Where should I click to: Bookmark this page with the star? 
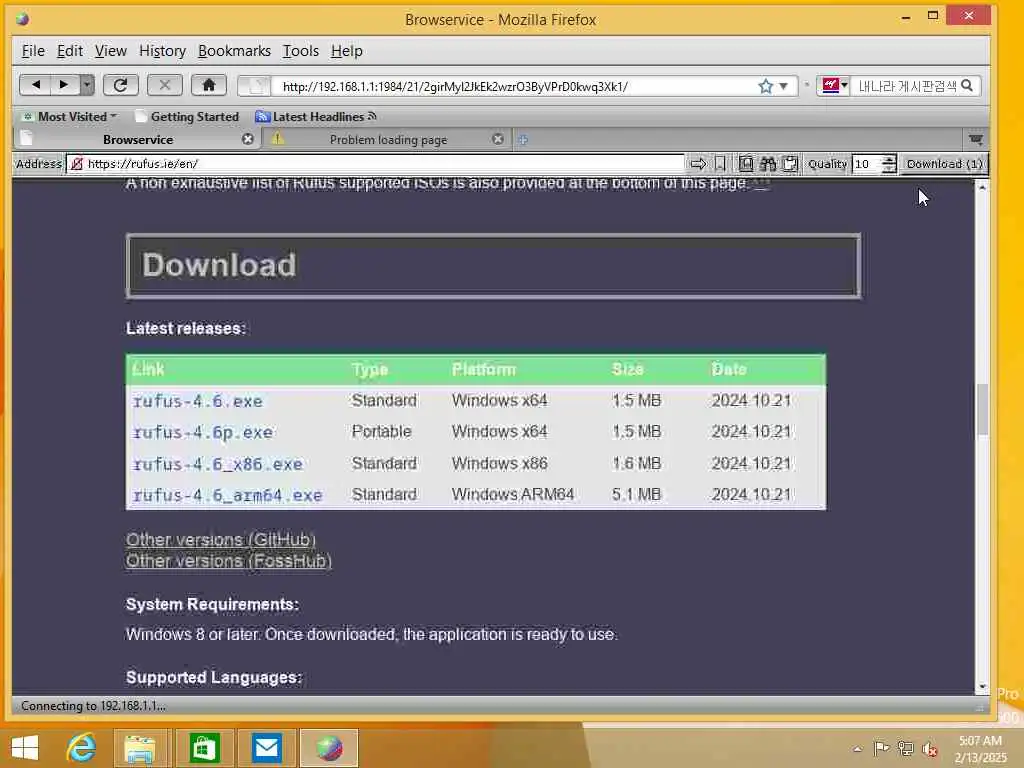coord(765,86)
